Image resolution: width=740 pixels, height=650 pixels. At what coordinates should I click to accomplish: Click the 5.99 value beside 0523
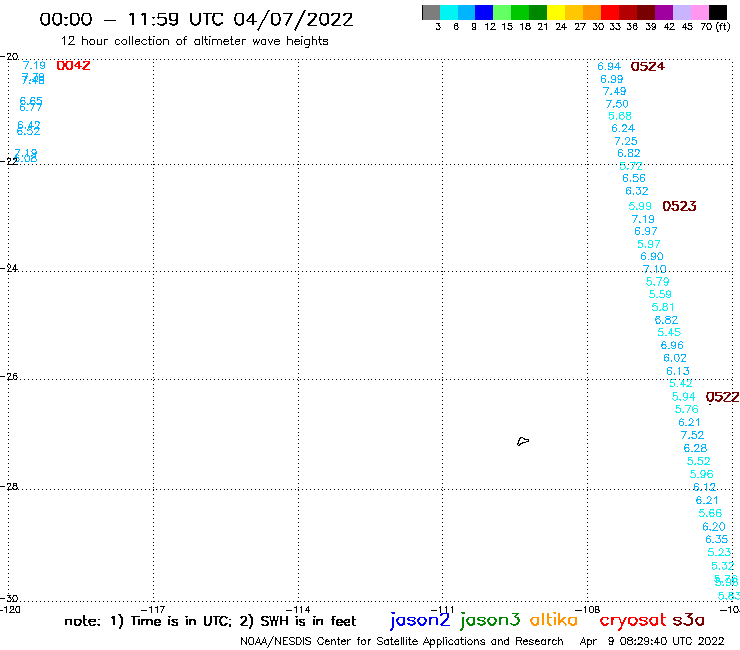pos(640,206)
